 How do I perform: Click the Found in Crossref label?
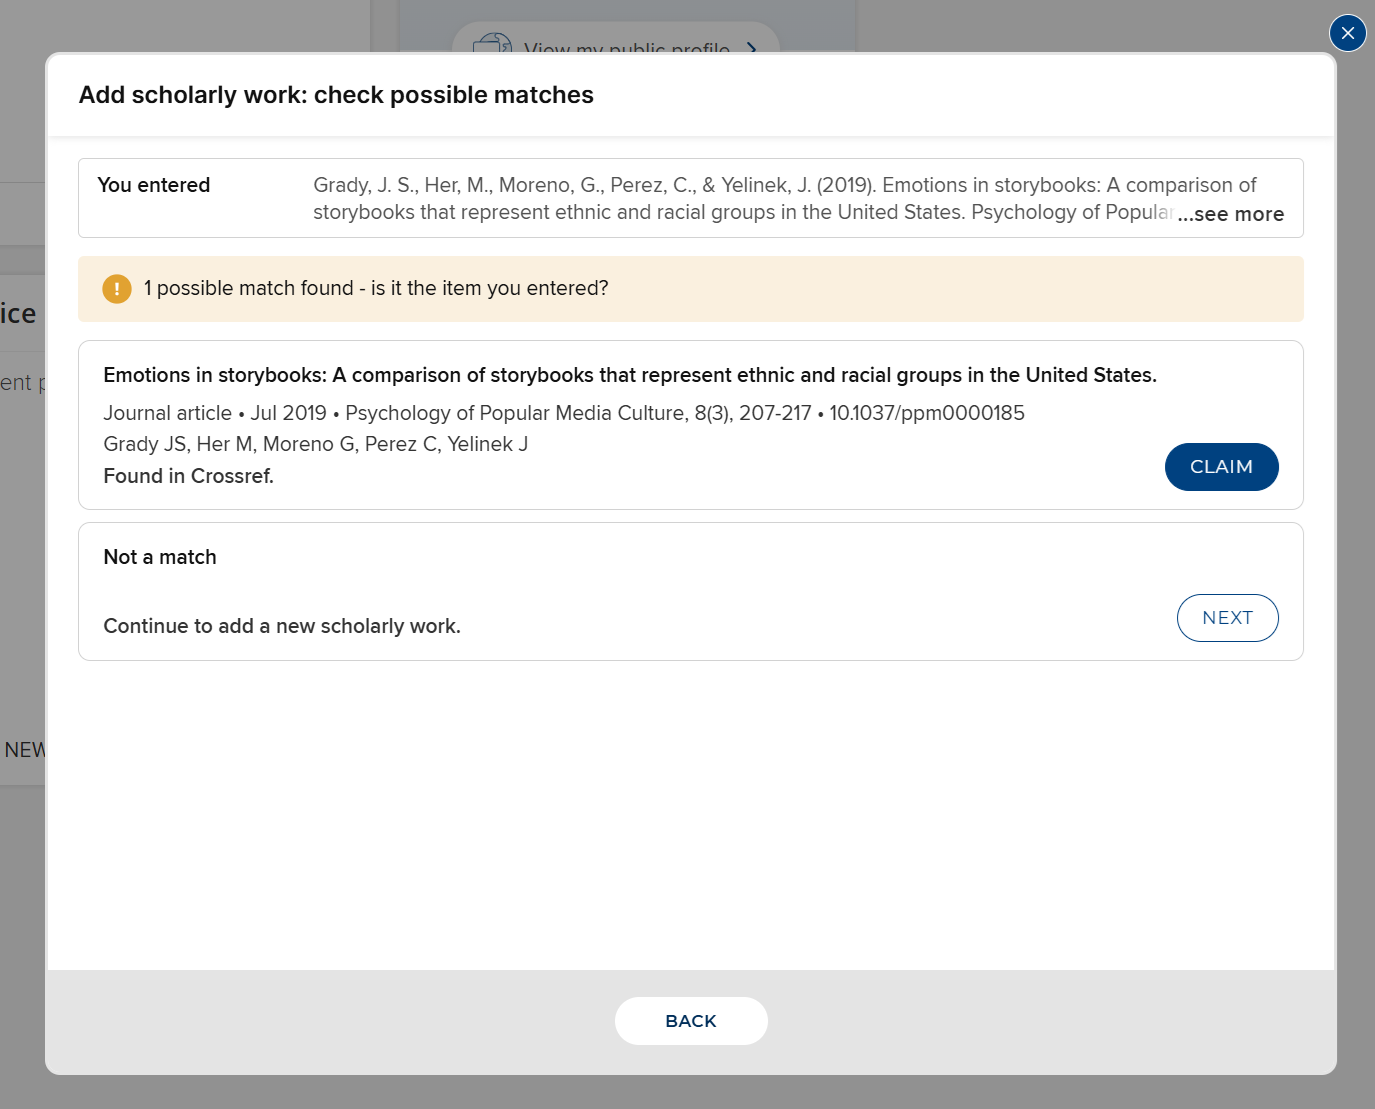(189, 476)
